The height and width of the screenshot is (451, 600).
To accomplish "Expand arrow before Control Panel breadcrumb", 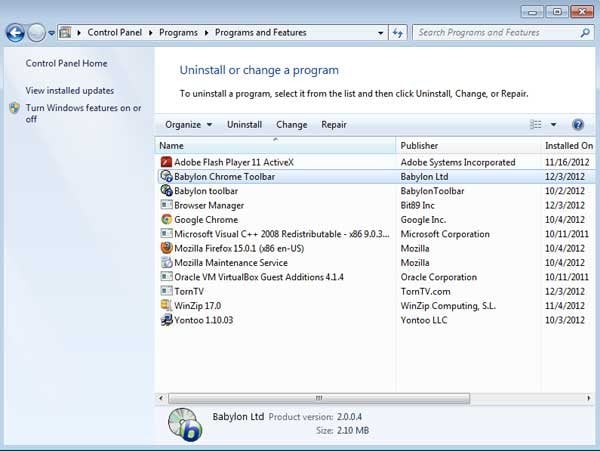I will tap(79, 33).
